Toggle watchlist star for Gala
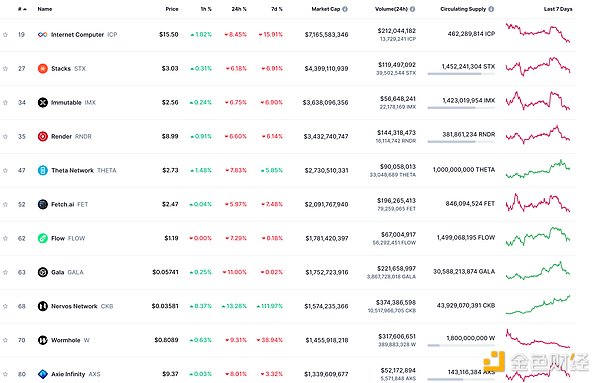 click(5, 272)
